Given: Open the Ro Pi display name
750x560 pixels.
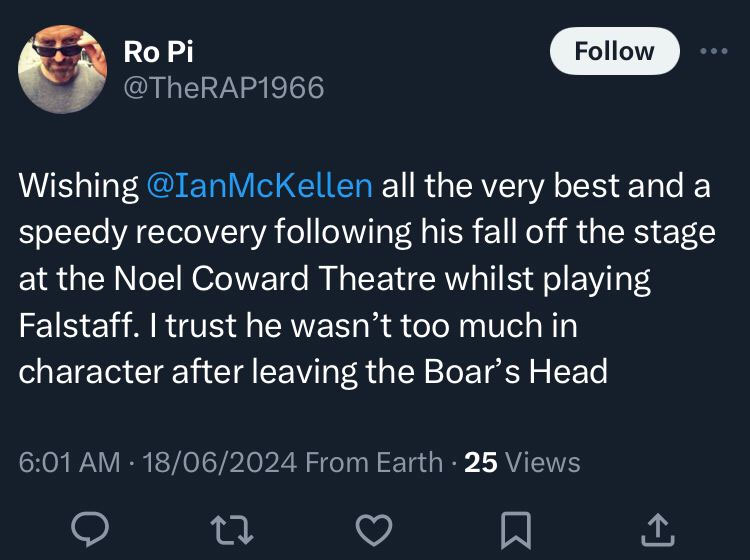Looking at the screenshot, I should click(158, 51).
